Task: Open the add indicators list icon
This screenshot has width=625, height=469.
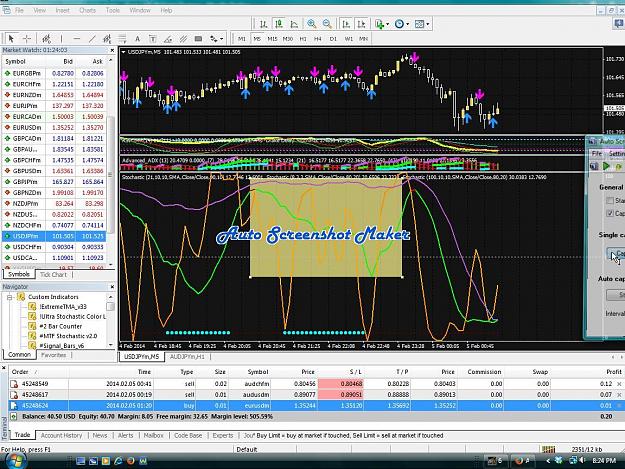Action: click(x=379, y=24)
